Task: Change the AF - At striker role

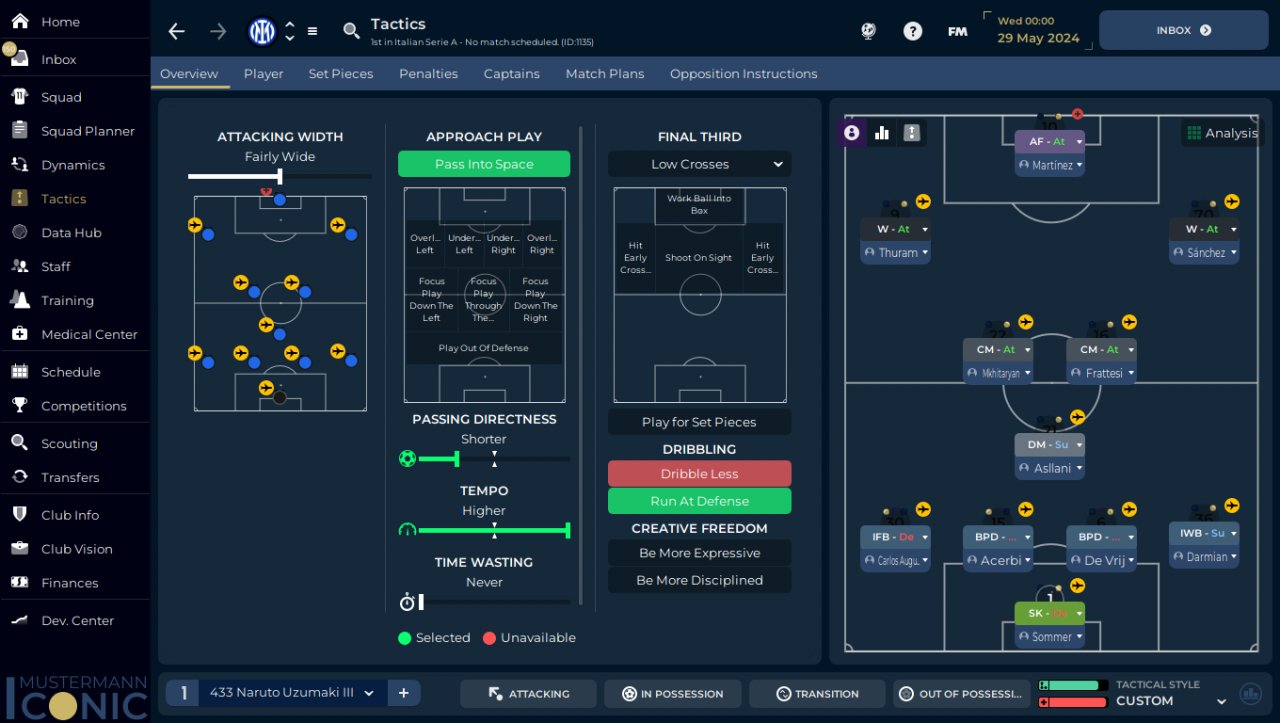Action: [1050, 142]
